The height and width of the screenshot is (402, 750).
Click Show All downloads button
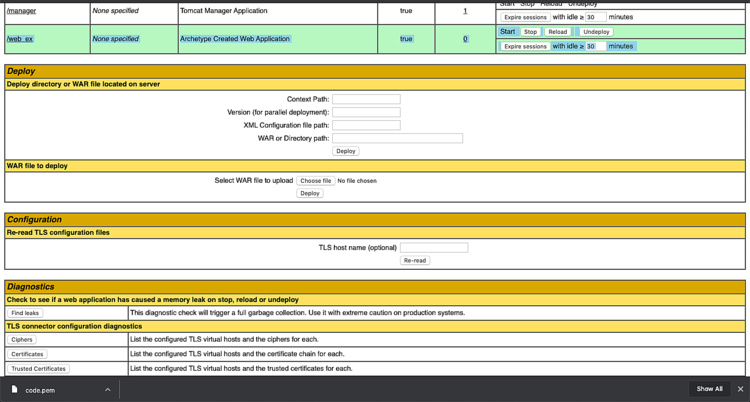click(x=709, y=389)
